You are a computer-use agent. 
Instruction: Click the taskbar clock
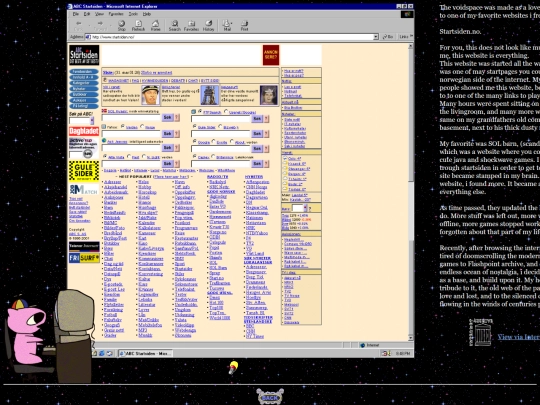click(x=402, y=353)
